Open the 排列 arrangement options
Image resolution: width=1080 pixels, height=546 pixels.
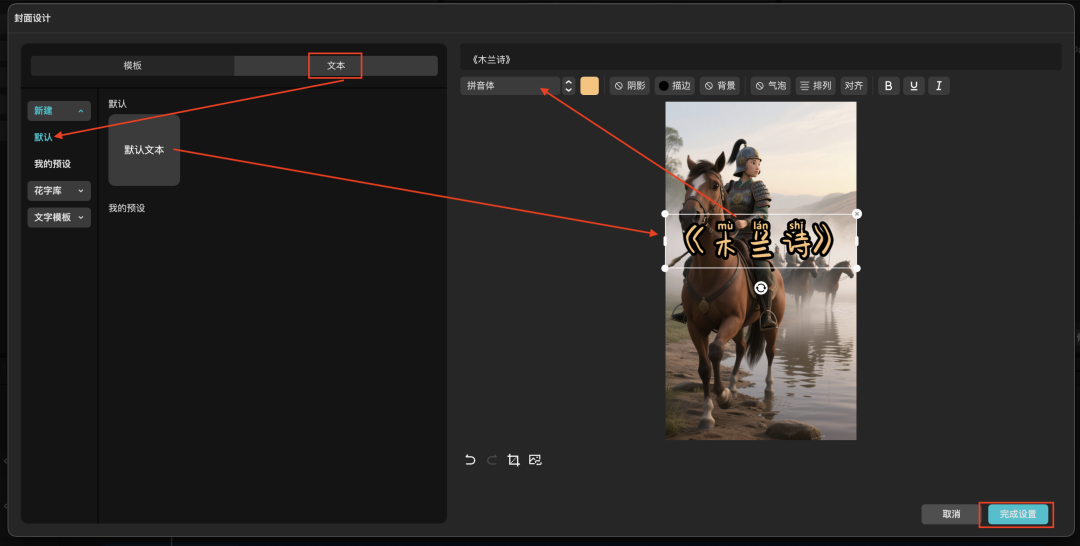(x=815, y=86)
